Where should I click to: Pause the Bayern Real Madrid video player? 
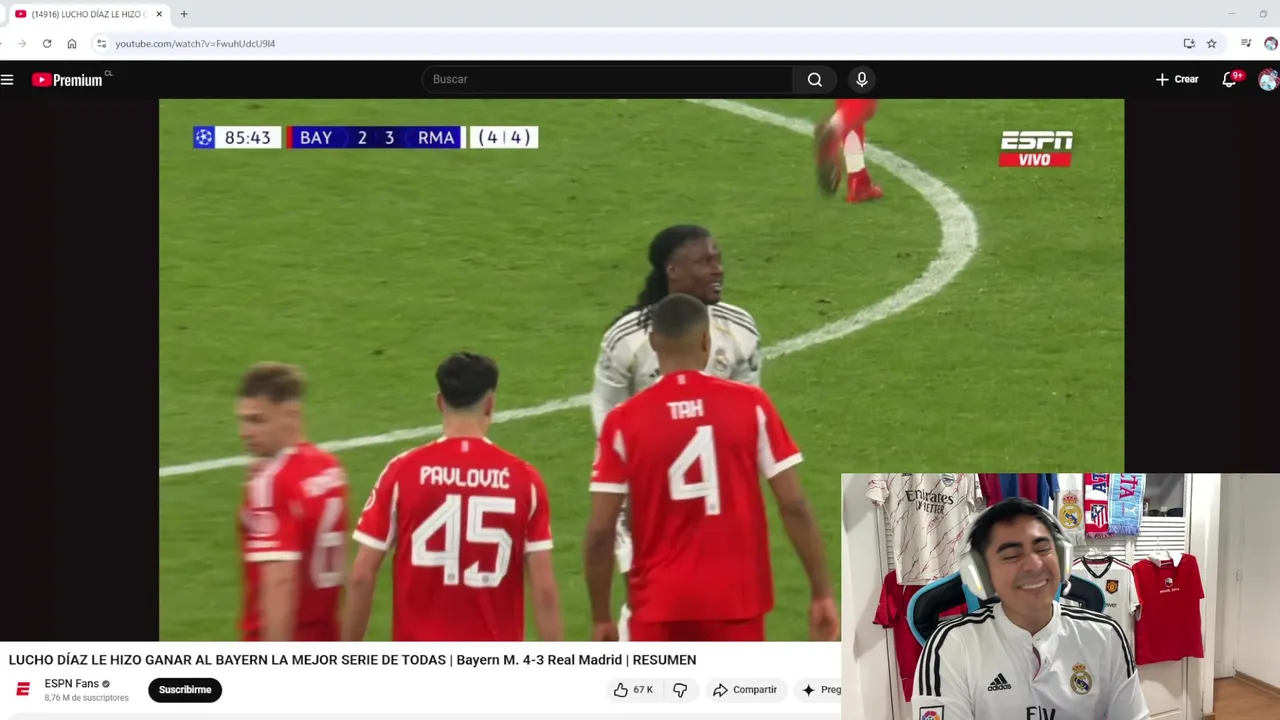pos(641,369)
